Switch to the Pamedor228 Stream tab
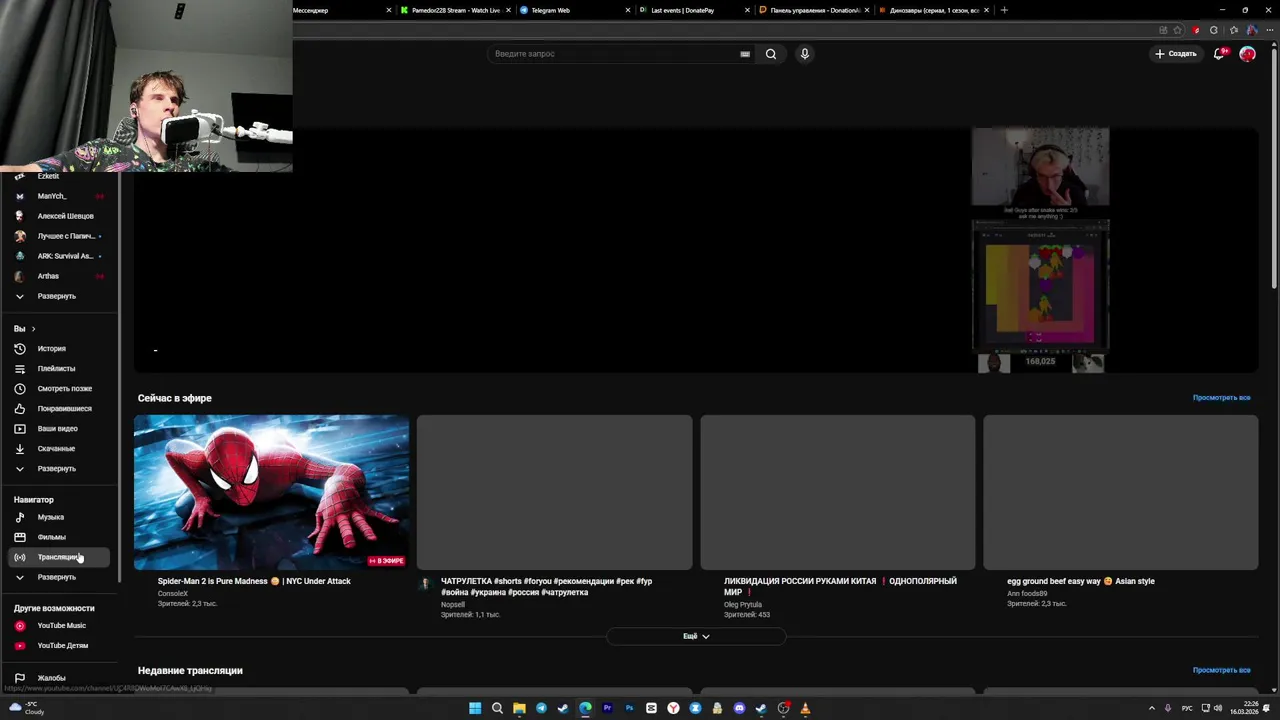Image resolution: width=1280 pixels, height=720 pixels. 456,10
